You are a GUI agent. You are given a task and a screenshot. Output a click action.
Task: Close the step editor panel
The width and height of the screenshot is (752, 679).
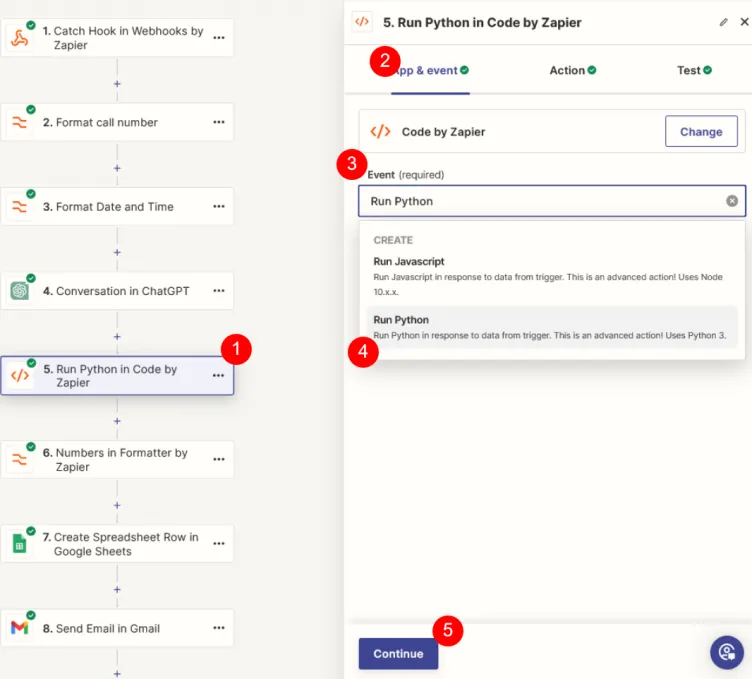pyautogui.click(x=744, y=22)
